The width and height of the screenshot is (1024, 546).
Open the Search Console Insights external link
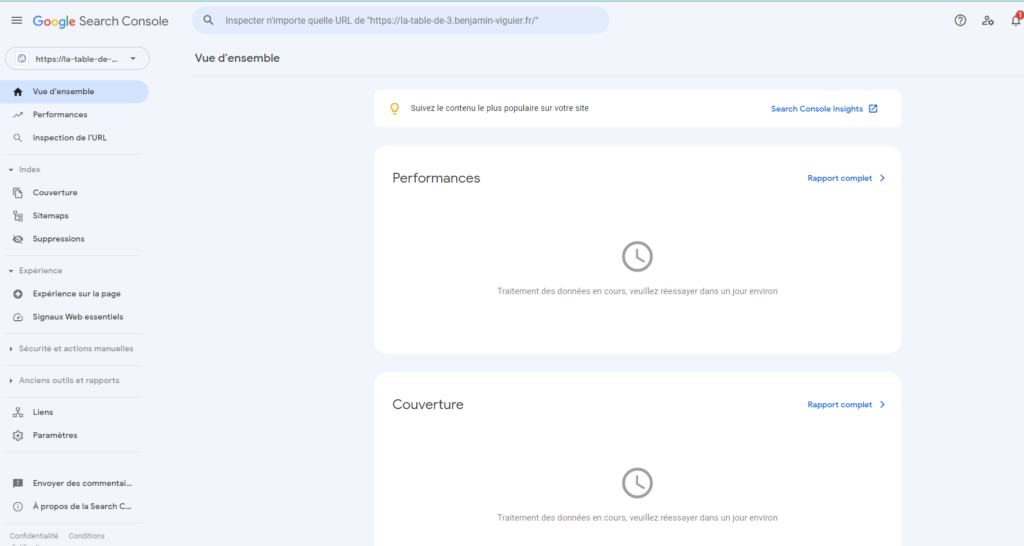824,108
